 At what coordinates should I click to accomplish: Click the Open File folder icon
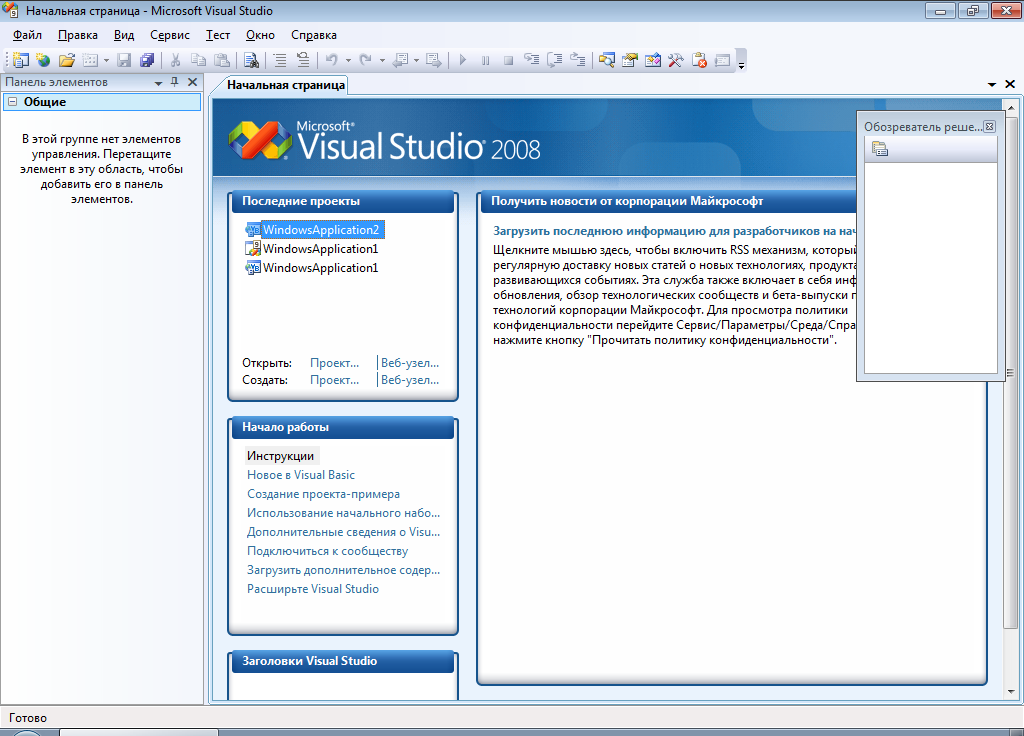click(67, 60)
